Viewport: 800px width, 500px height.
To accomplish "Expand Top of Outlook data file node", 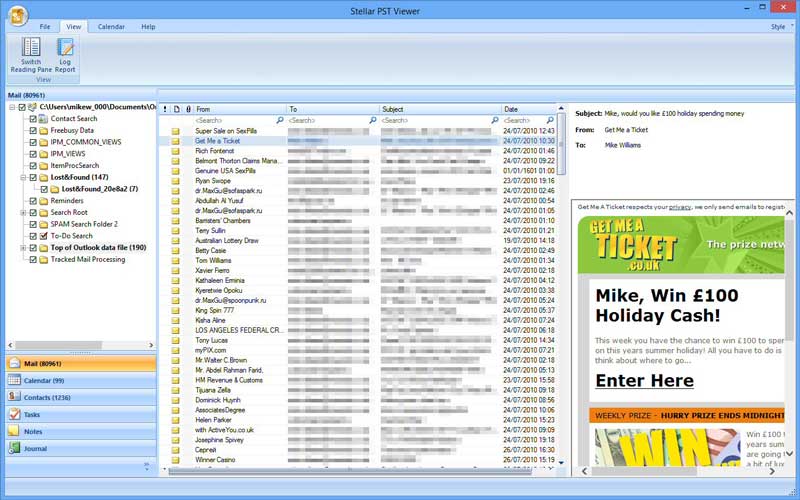I will [23, 248].
